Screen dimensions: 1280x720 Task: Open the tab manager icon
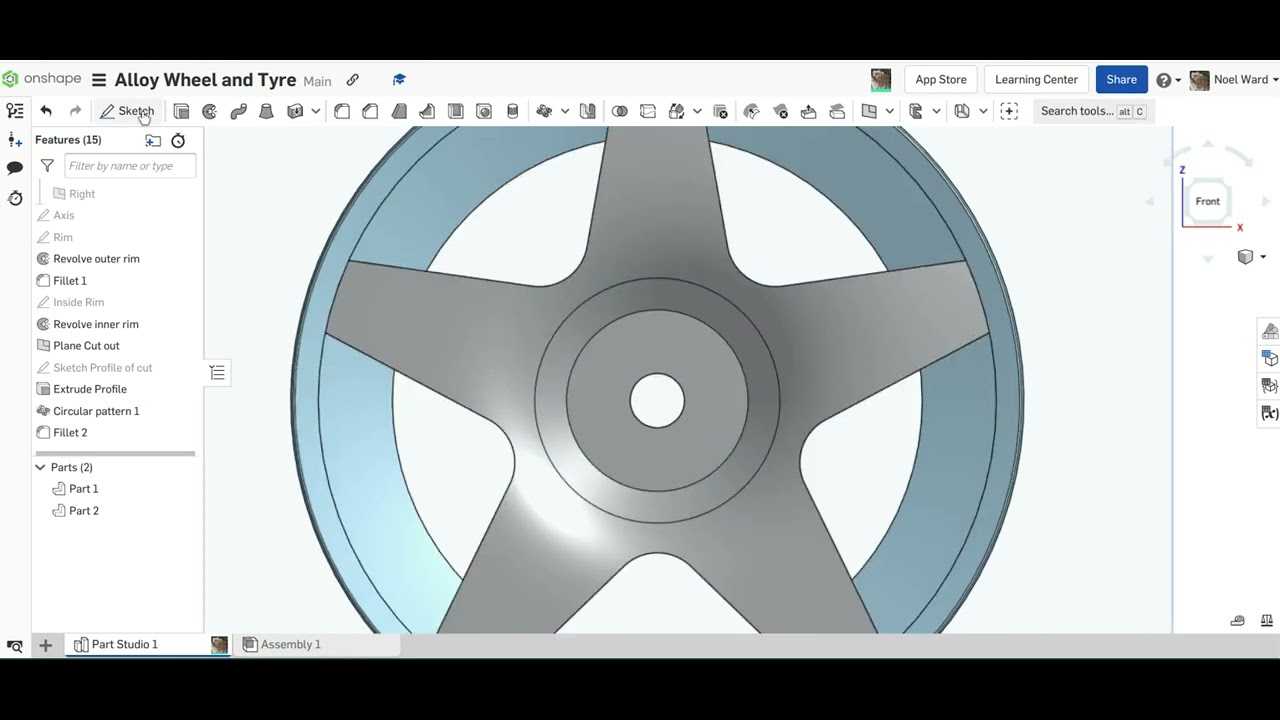(15, 645)
